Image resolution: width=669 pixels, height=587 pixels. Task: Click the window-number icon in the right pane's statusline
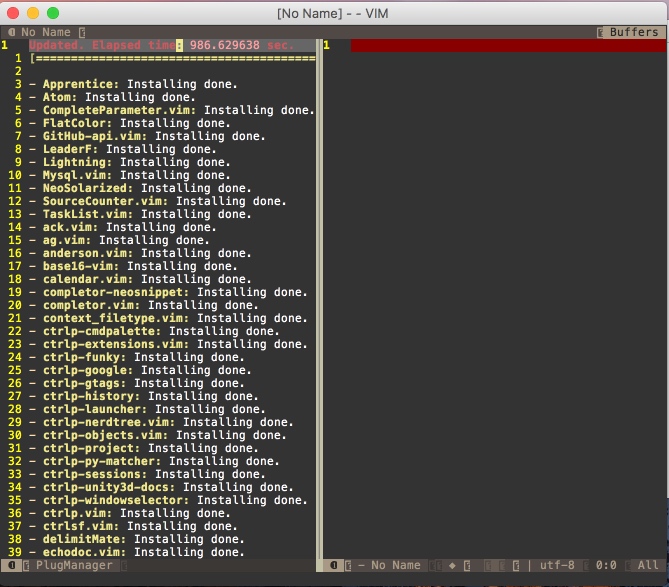click(x=334, y=565)
